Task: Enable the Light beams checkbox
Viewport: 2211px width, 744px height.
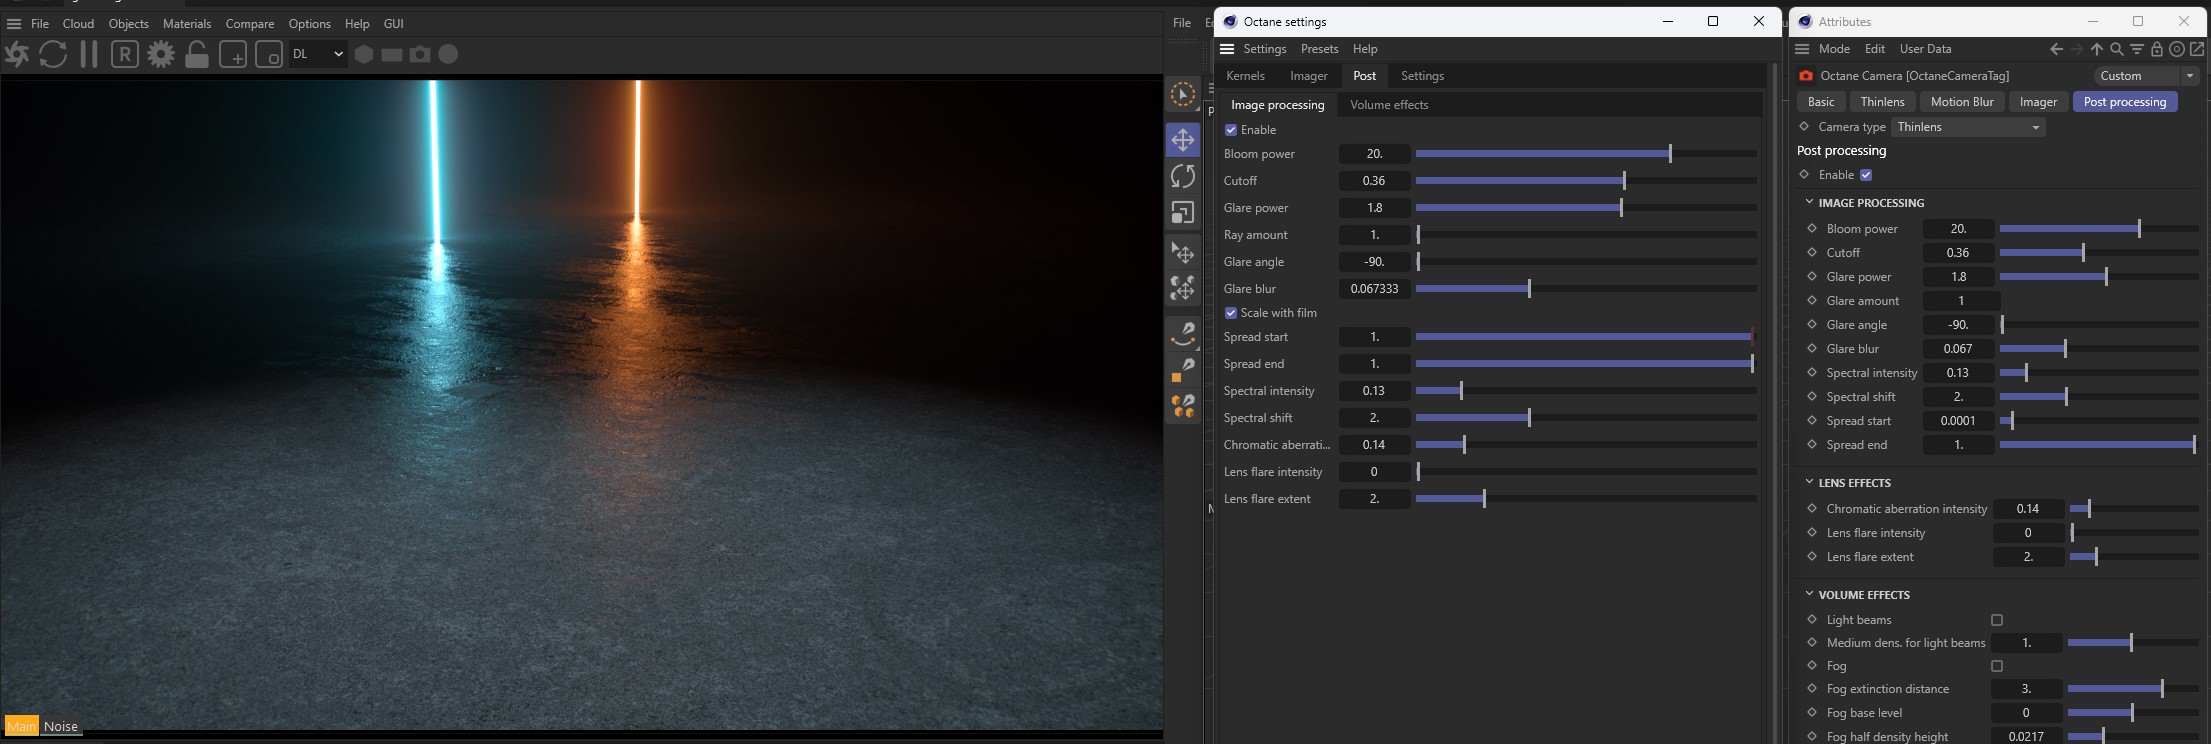Action: pyautogui.click(x=1997, y=620)
